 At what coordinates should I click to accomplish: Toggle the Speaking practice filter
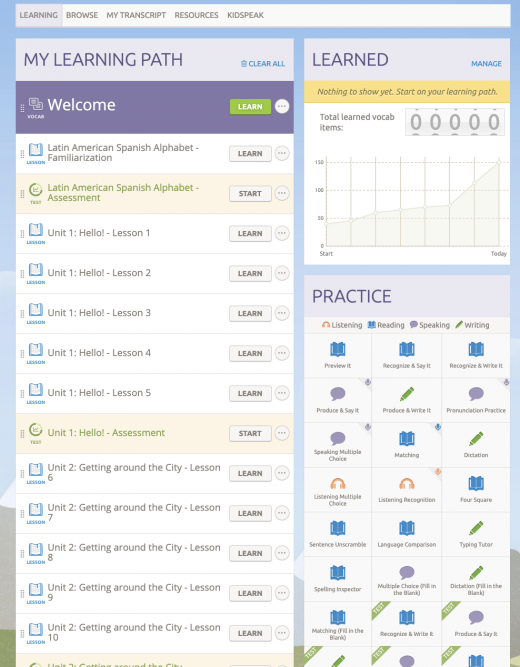[429, 325]
